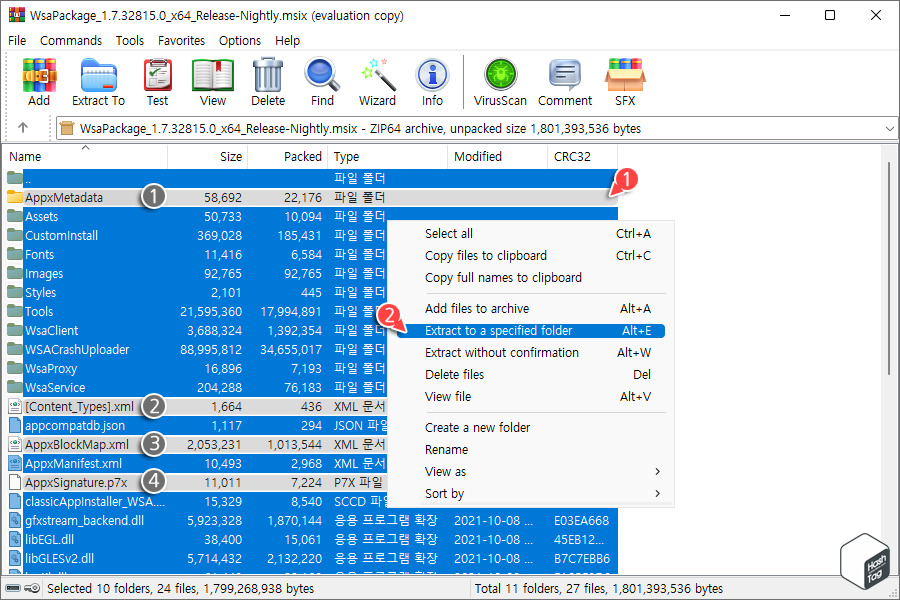The height and width of the screenshot is (600, 900).
Task: Click the libEGL.dll file icon
Action: [15, 539]
